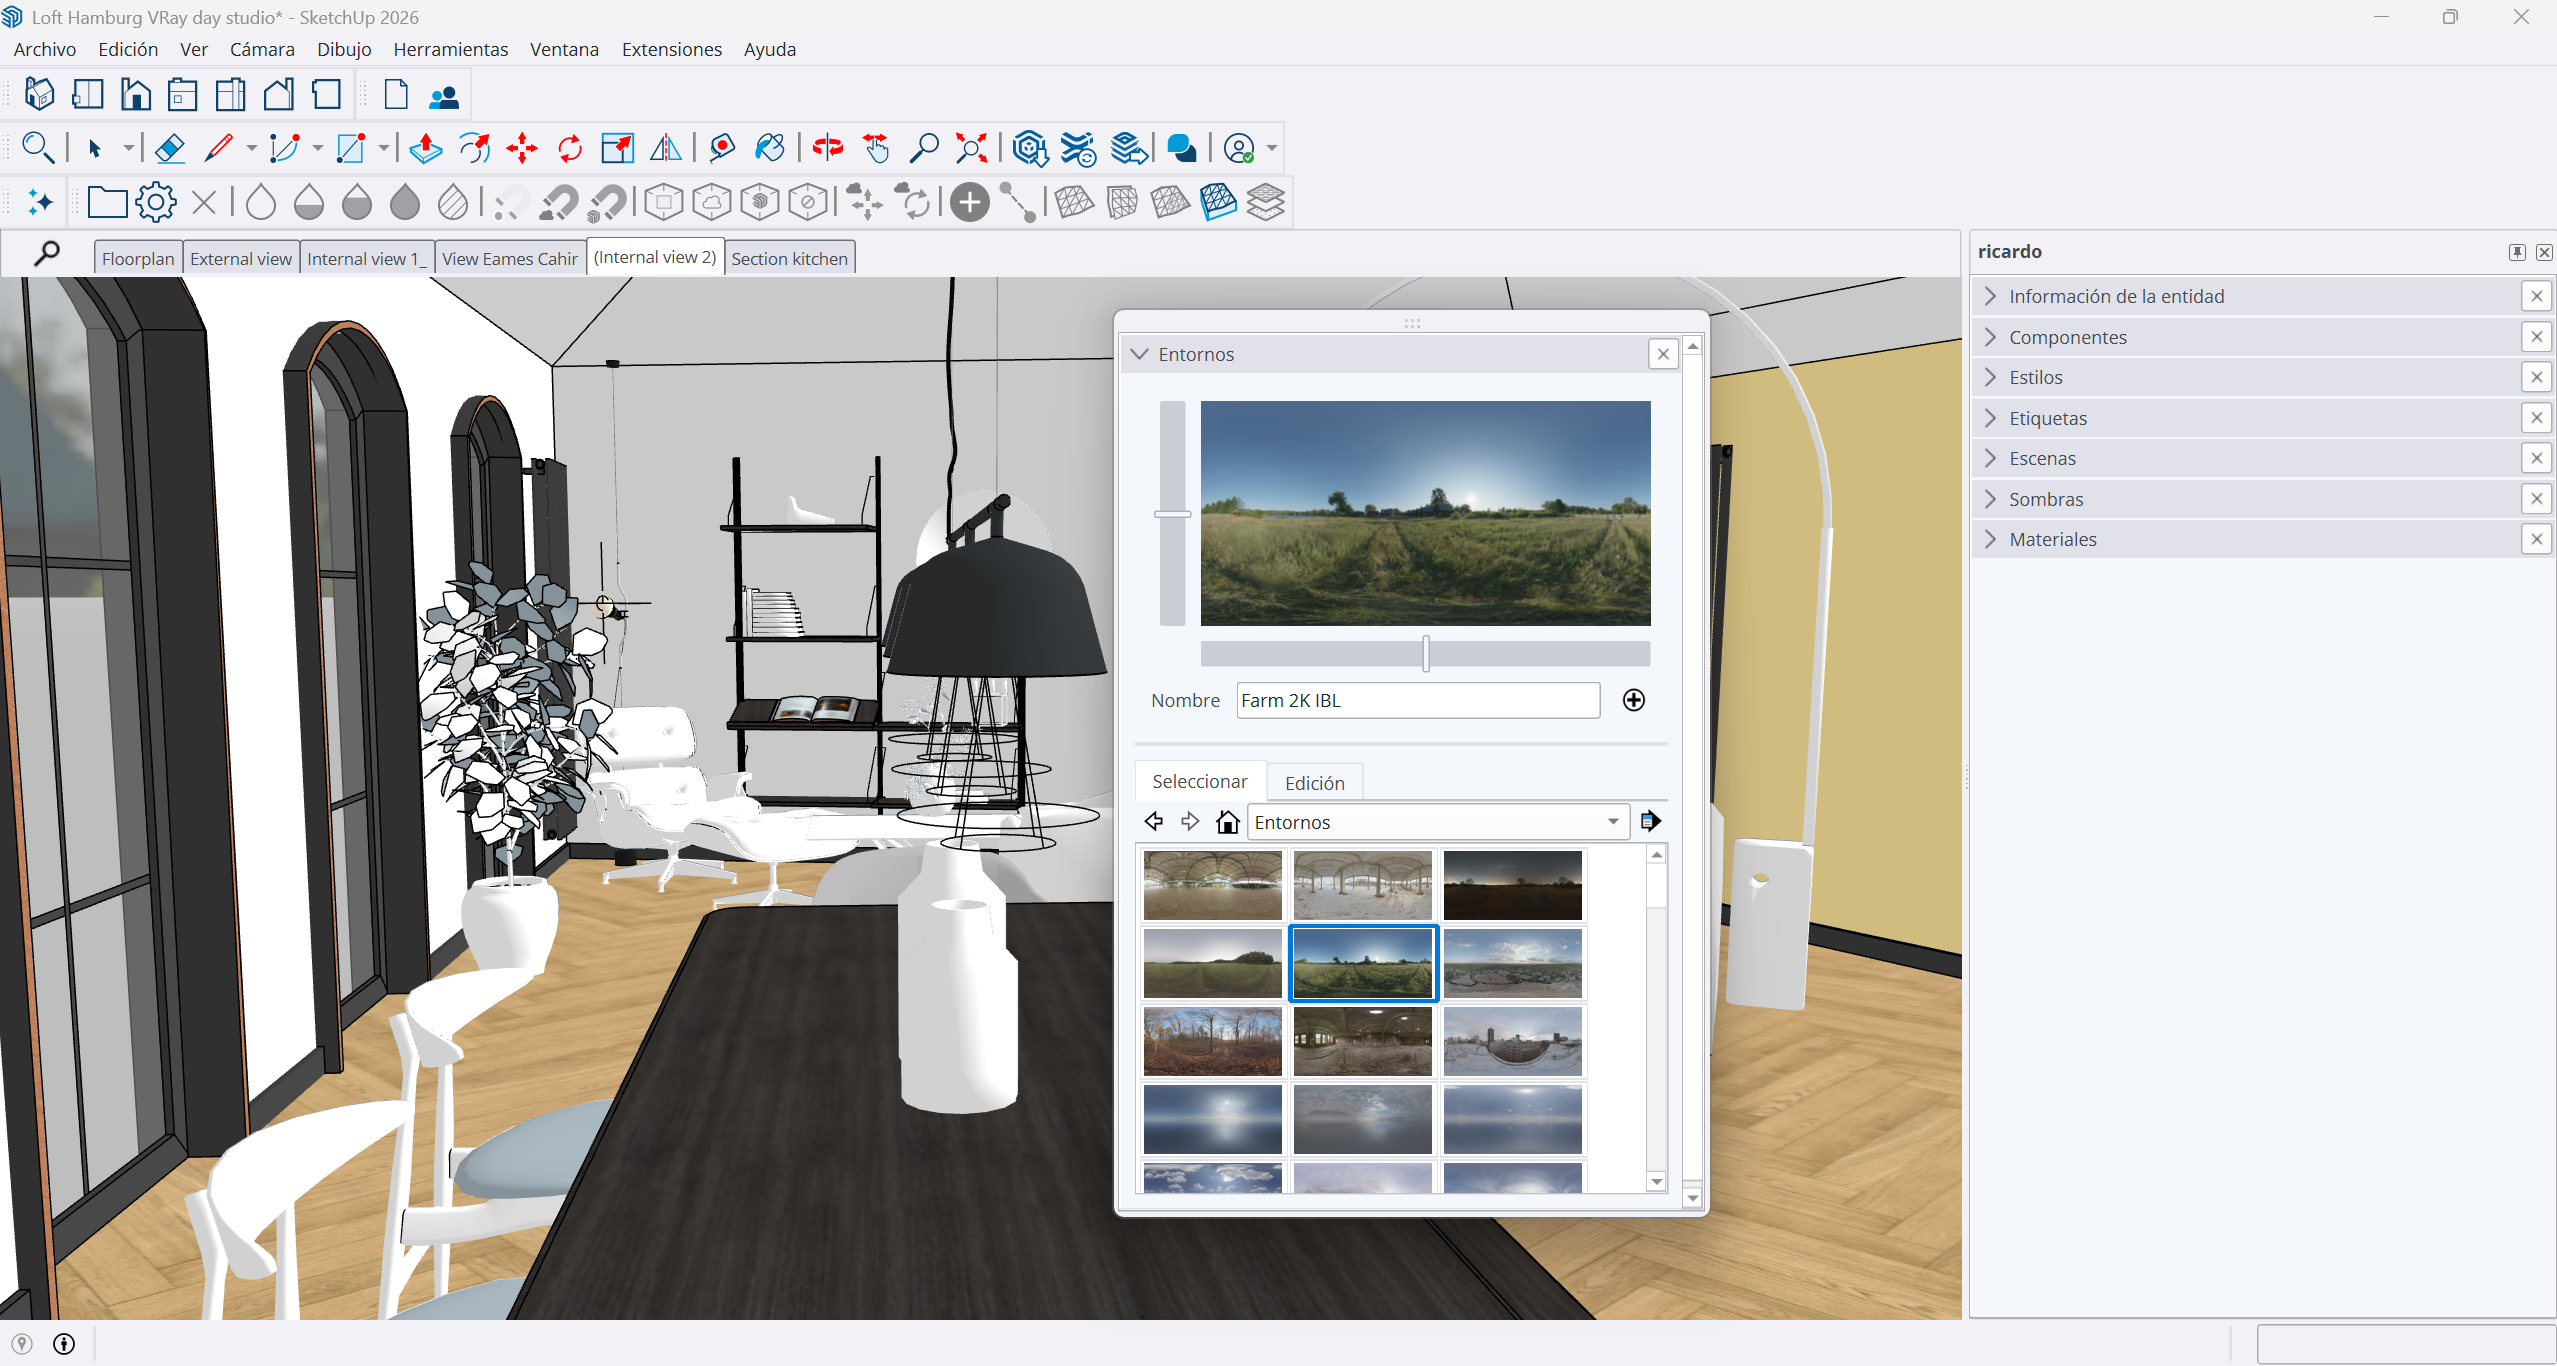The image size is (2557, 1366).
Task: Open the blue chat bubbles icon
Action: (1182, 148)
